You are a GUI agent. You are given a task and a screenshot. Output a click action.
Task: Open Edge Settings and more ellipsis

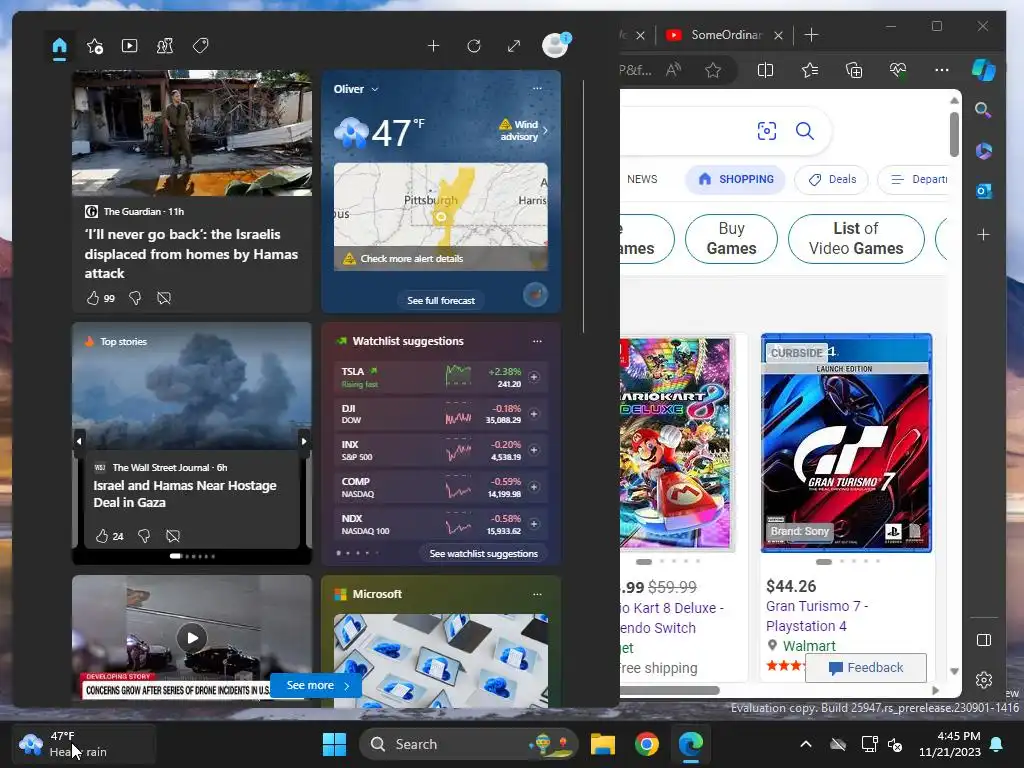942,70
